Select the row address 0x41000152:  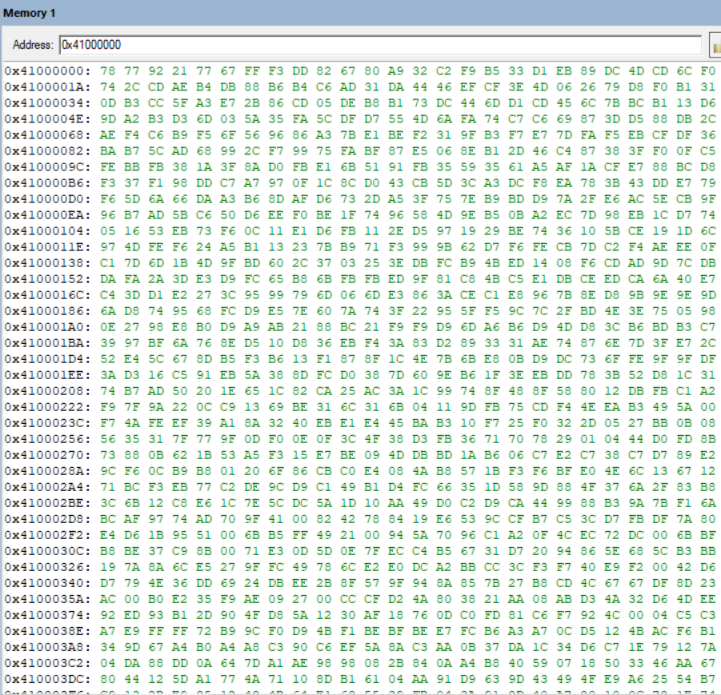click(48, 279)
